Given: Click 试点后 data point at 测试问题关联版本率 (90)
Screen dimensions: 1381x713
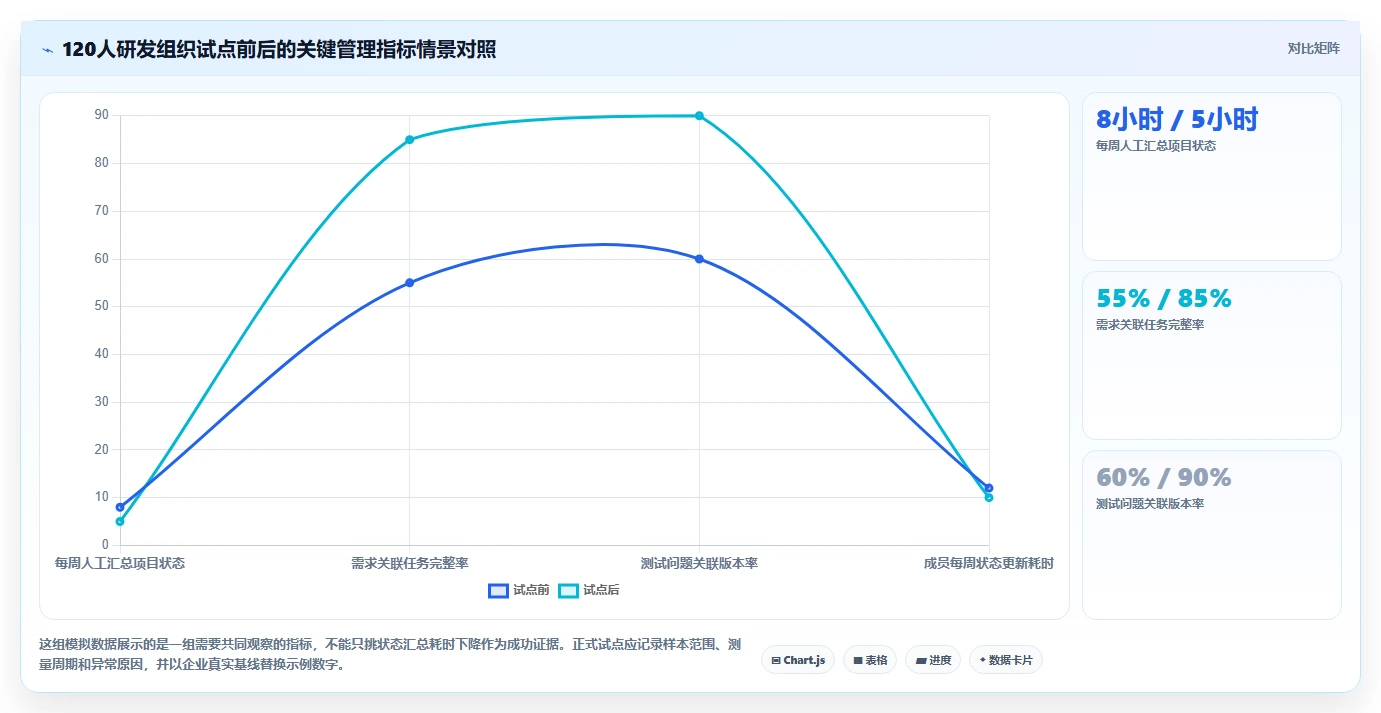Looking at the screenshot, I should coord(699,116).
